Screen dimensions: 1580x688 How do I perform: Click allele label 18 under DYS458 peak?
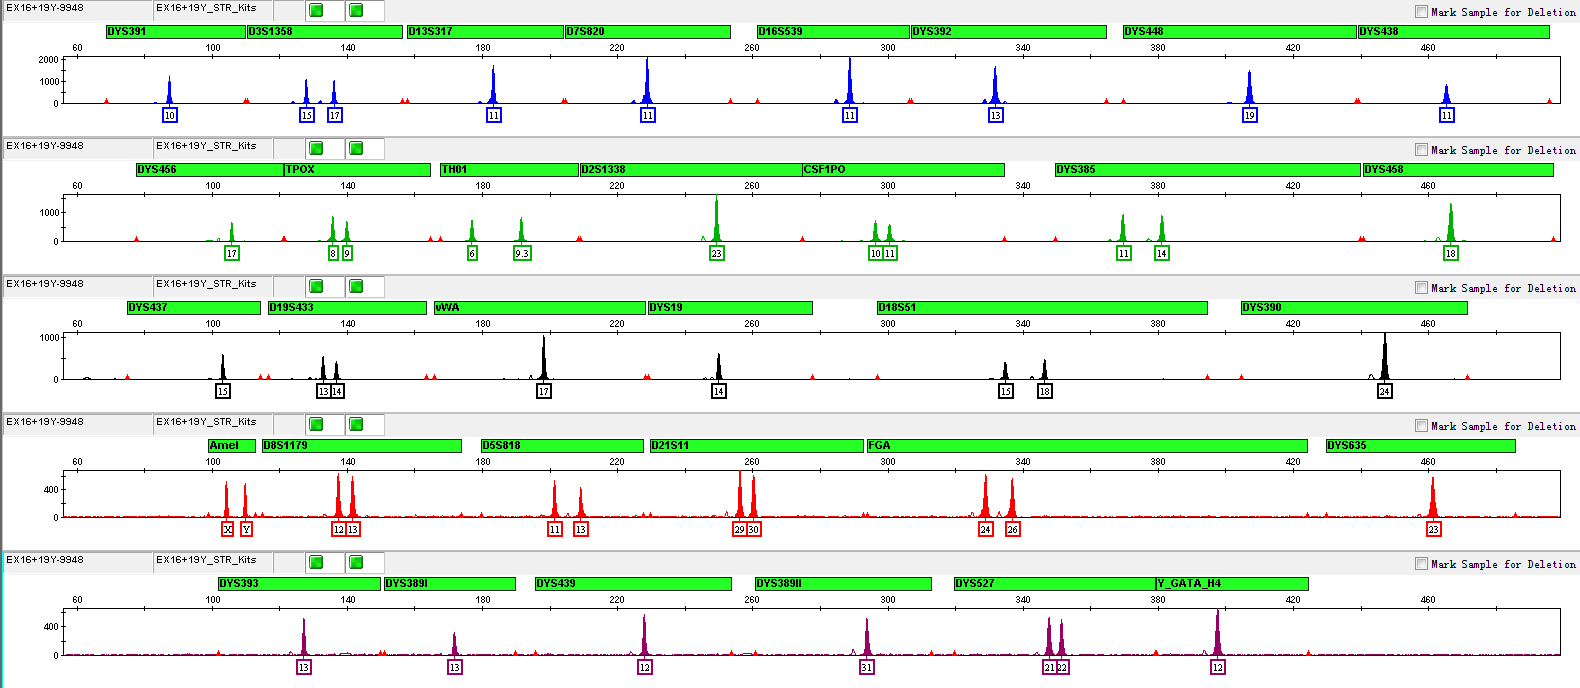pyautogui.click(x=1451, y=253)
